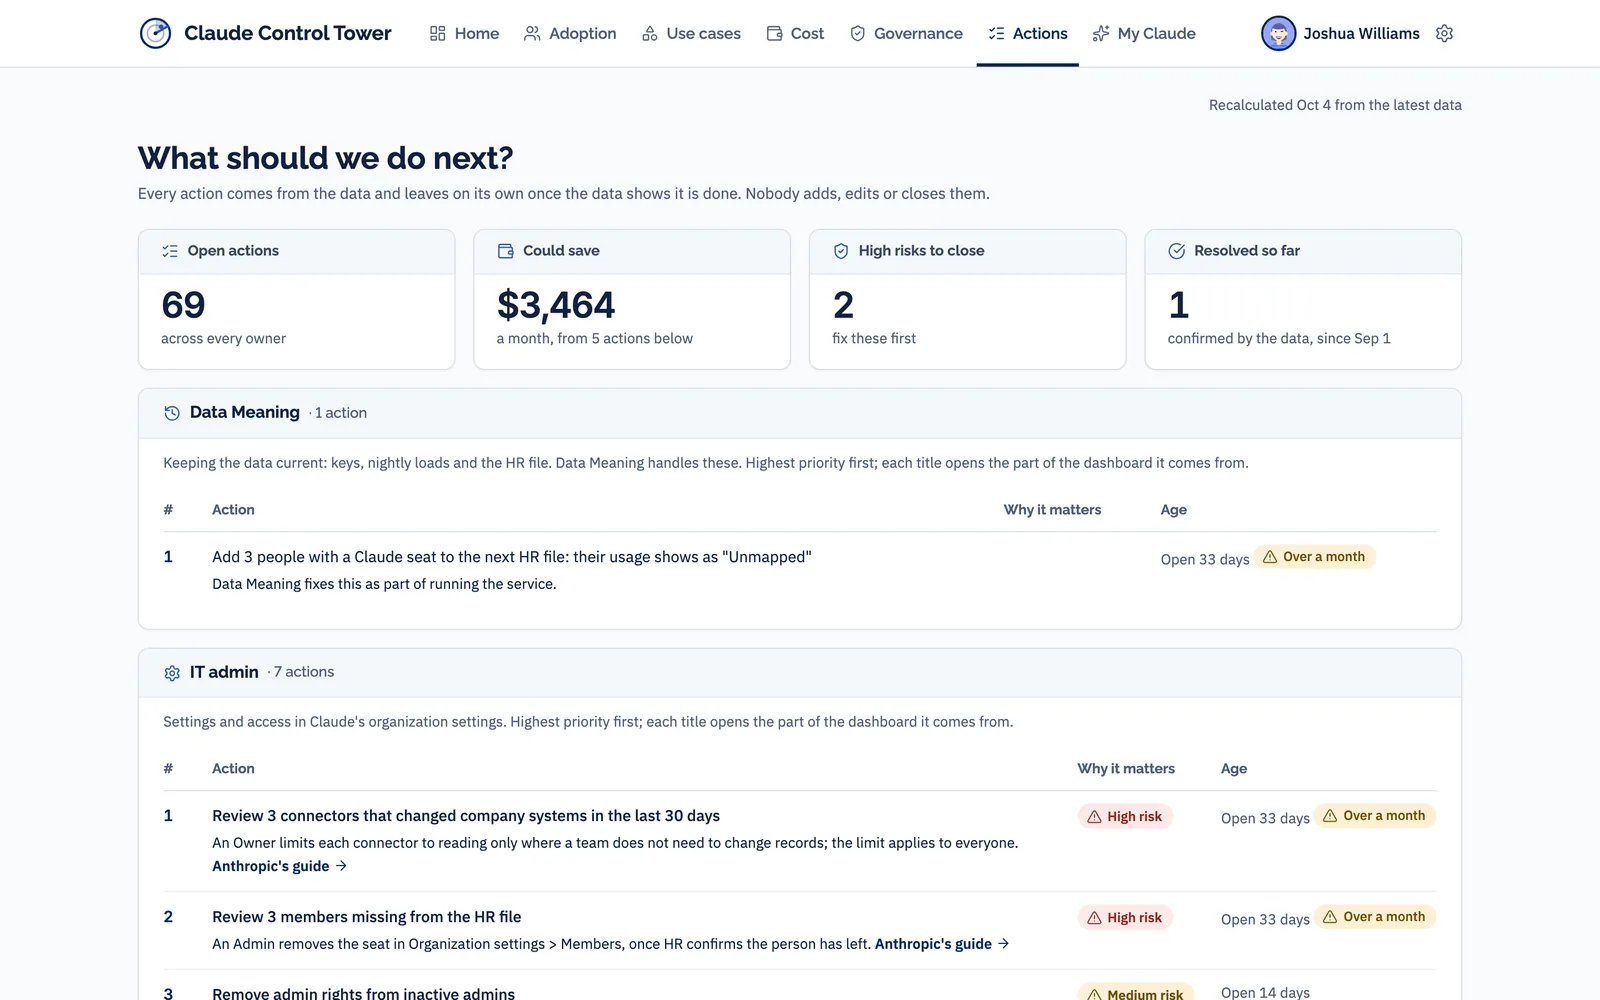Click the Over a month badge on the HR file row
Viewport: 1600px width, 1000px height.
coord(1374,917)
